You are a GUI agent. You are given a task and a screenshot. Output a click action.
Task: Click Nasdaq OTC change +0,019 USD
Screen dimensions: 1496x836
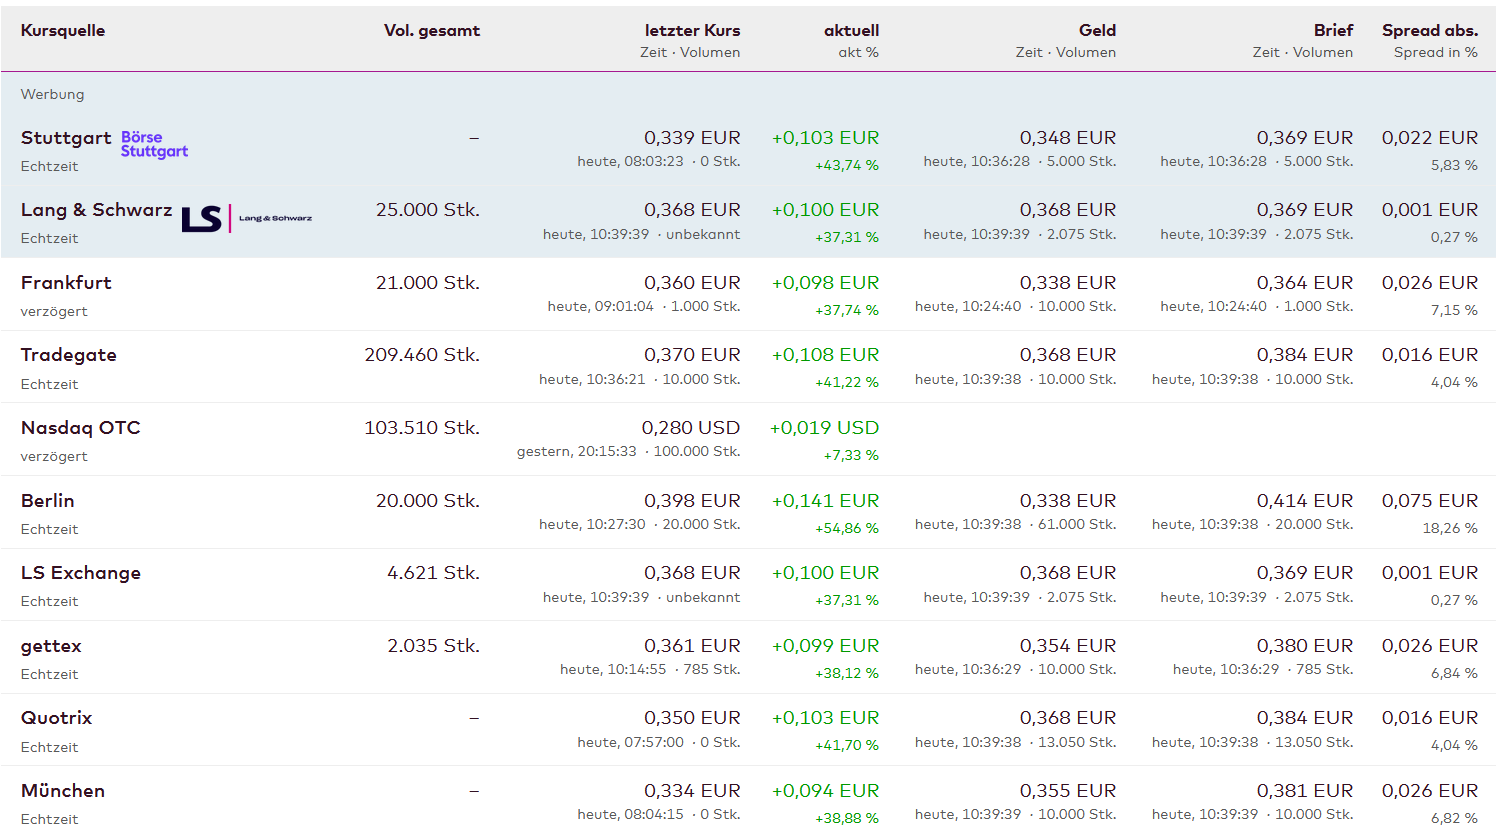pyautogui.click(x=825, y=428)
